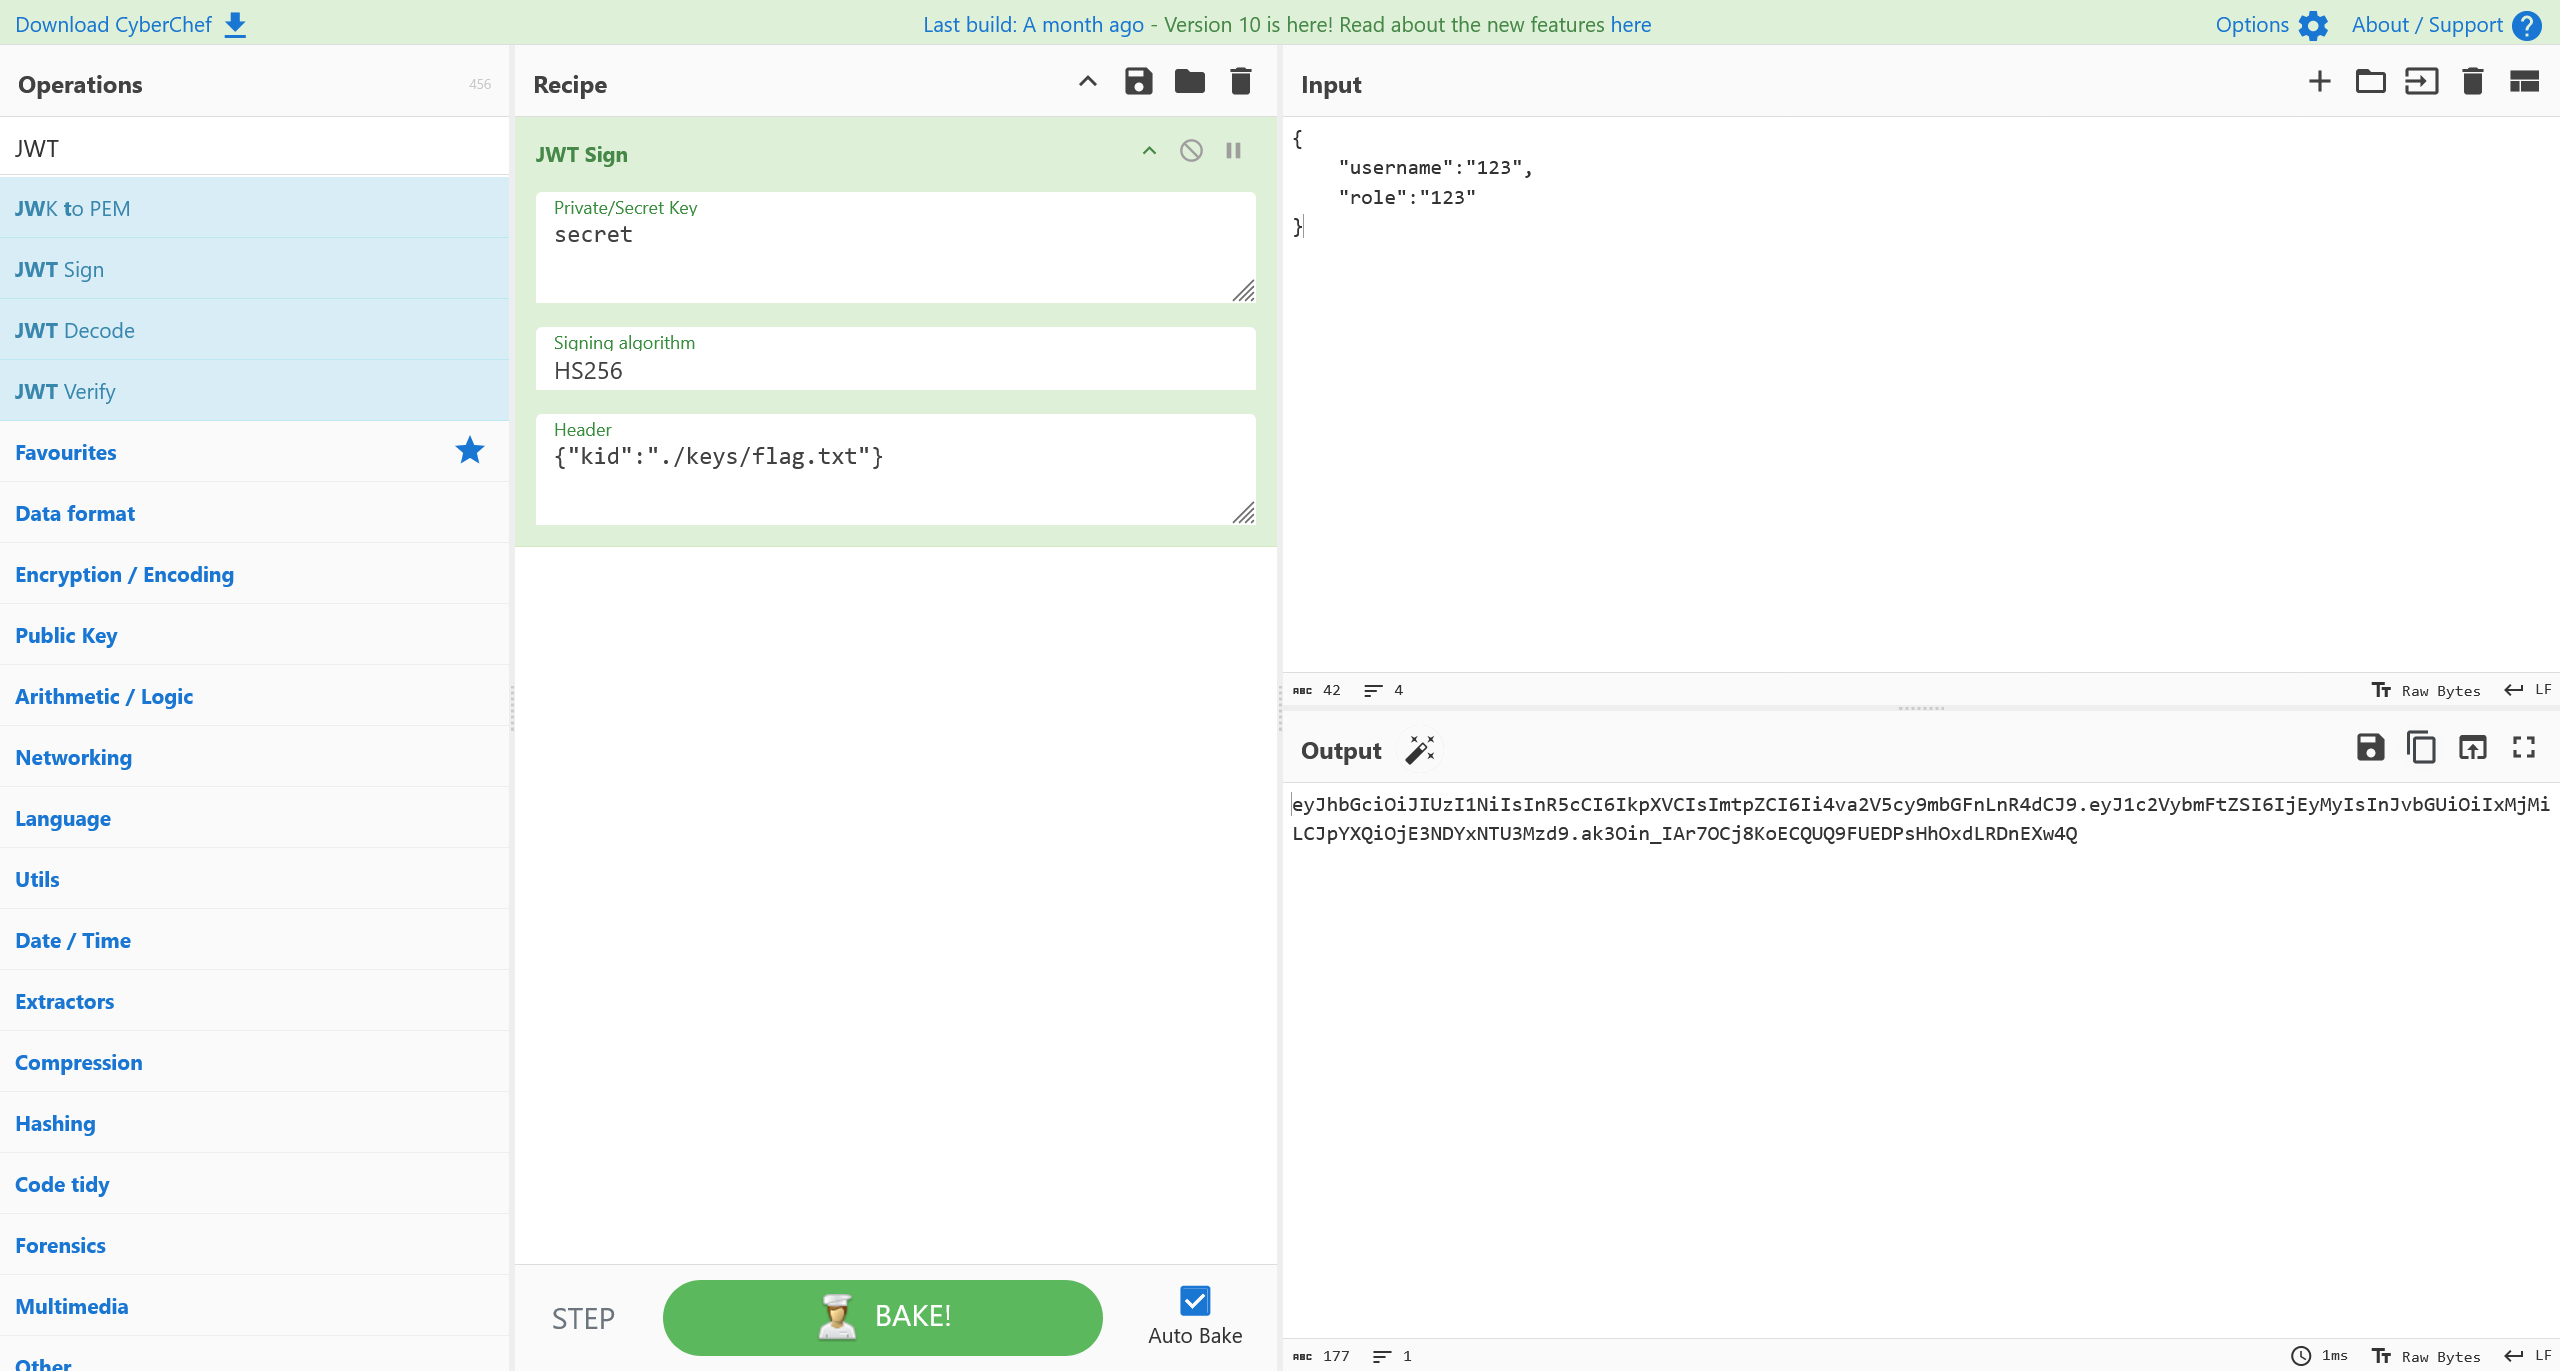Expand the Language category
The width and height of the screenshot is (2560, 1371).
coord(254,818)
